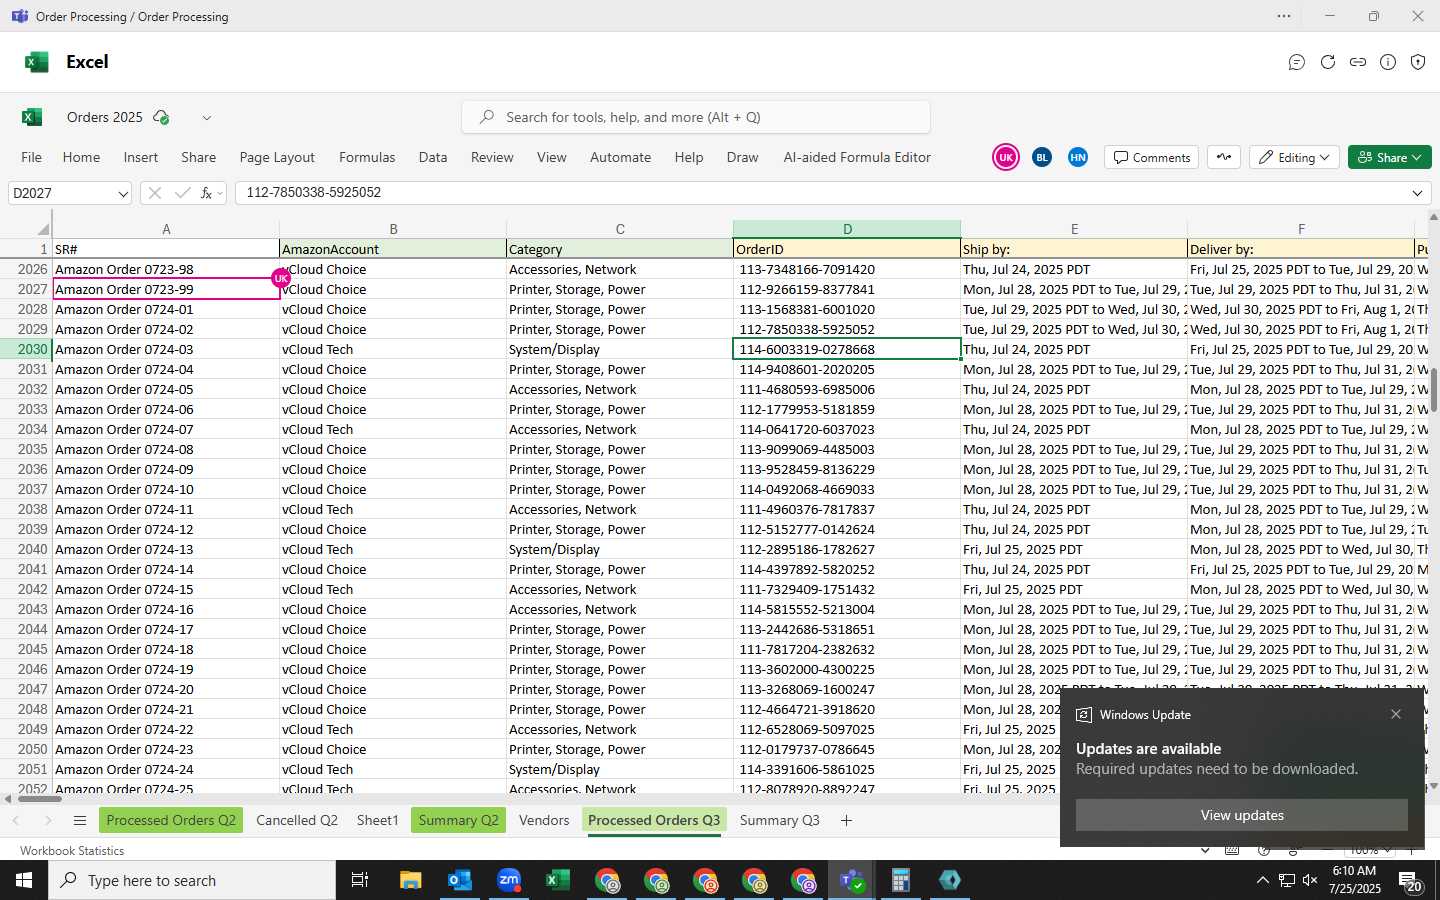Click the vertical scrollbar thumb
Viewport: 1440px width, 900px height.
[x=1434, y=390]
